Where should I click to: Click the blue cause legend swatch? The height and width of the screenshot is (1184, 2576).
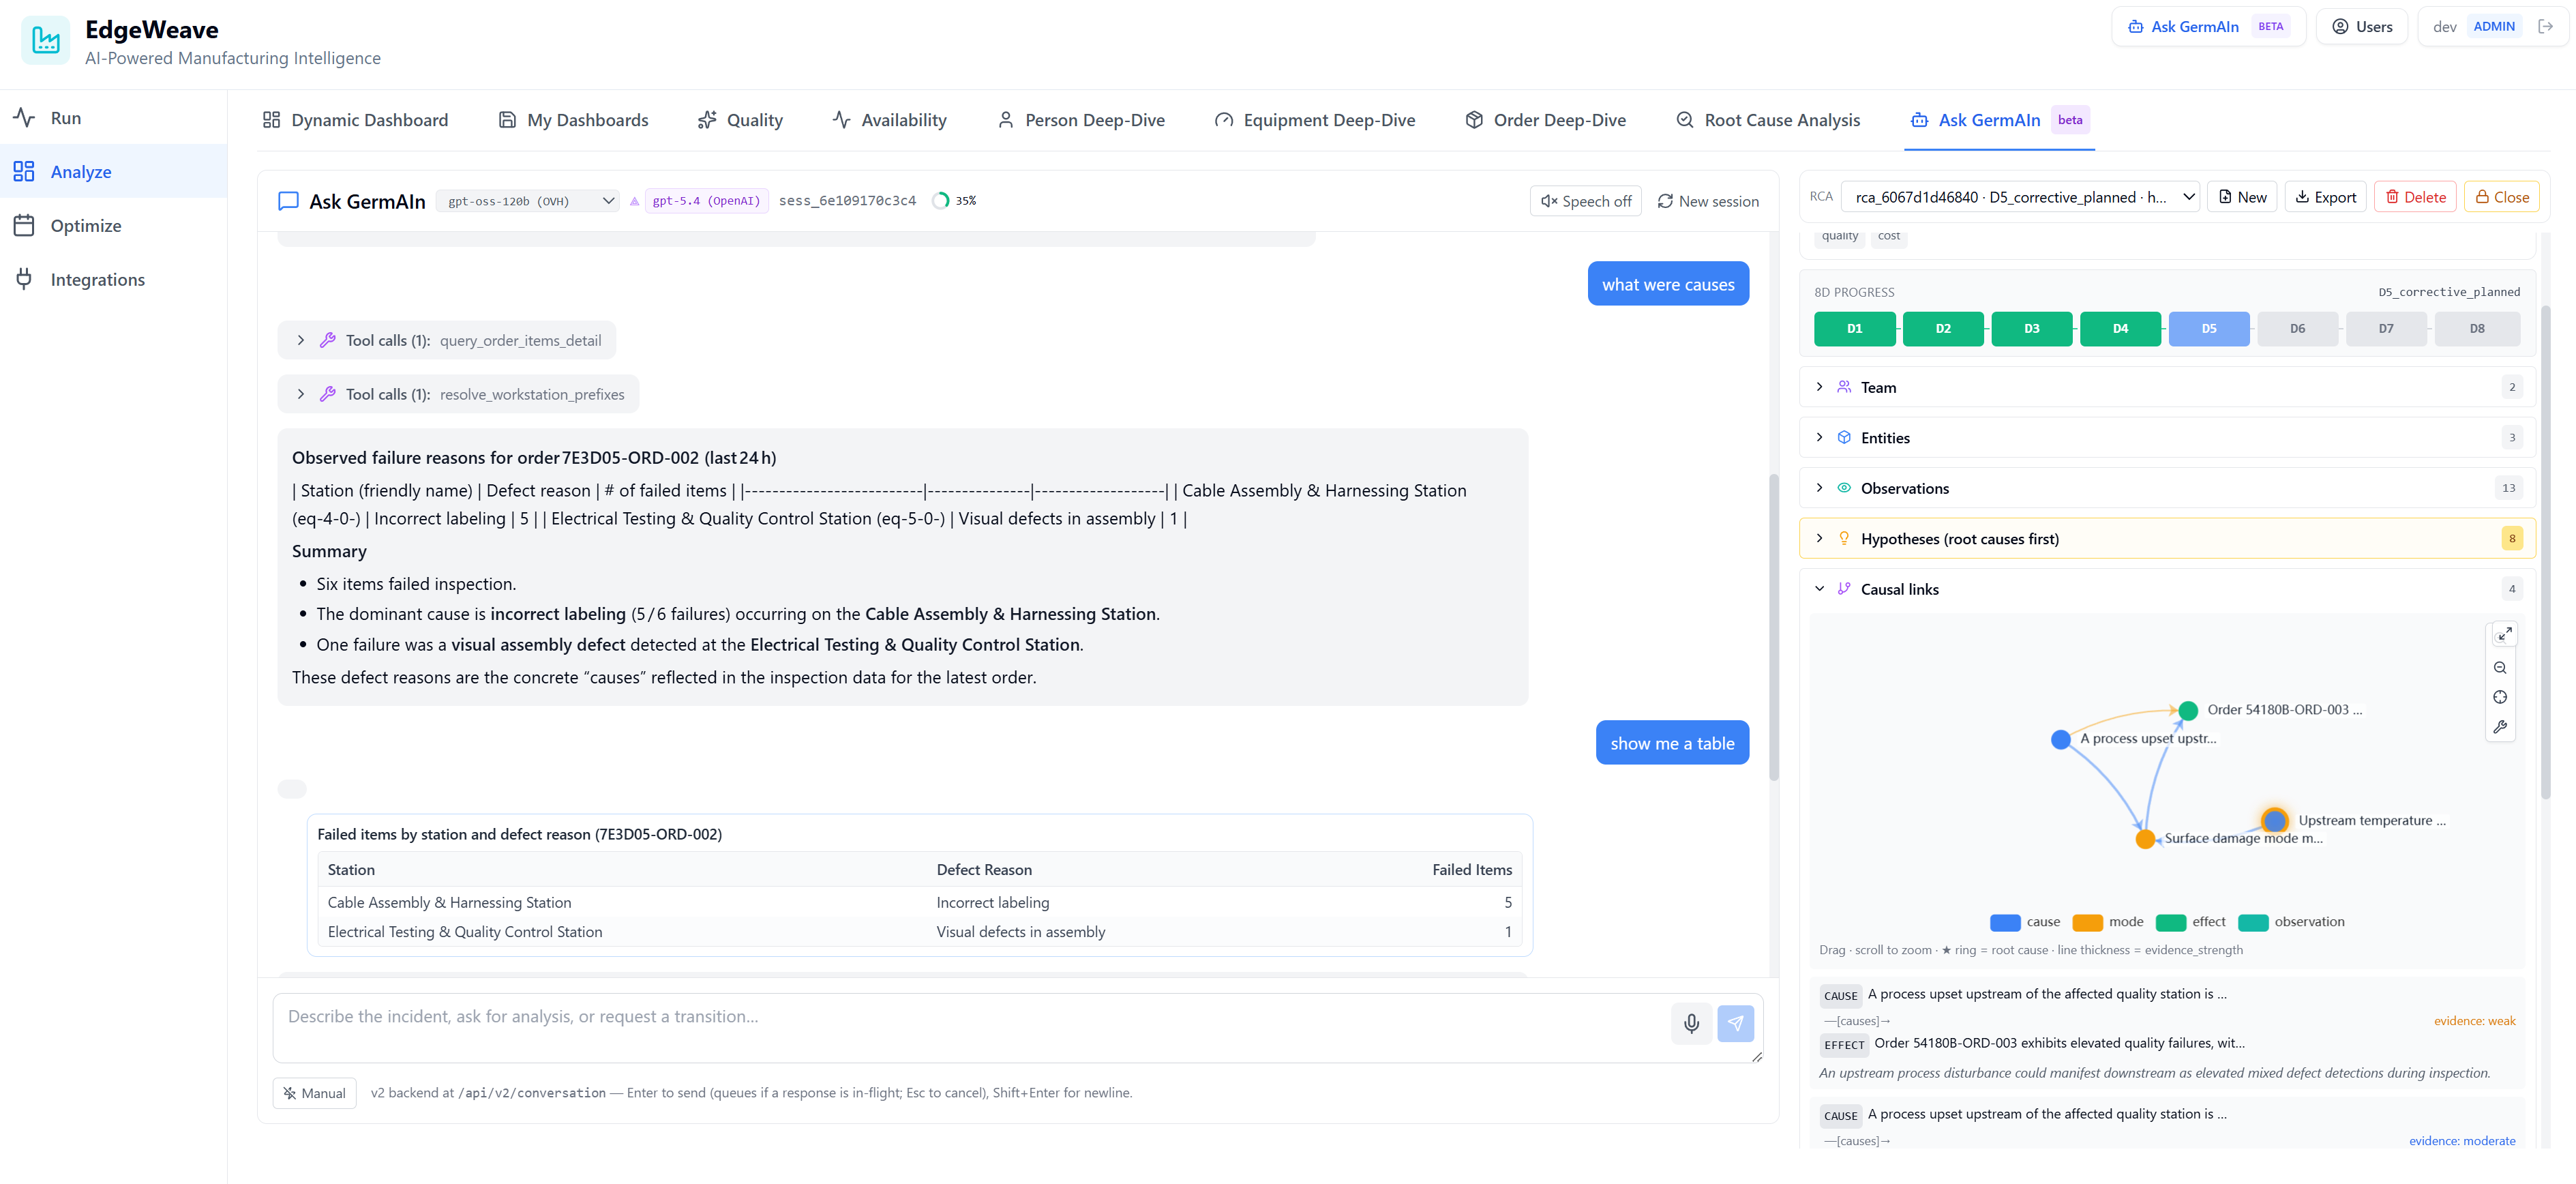[2004, 922]
